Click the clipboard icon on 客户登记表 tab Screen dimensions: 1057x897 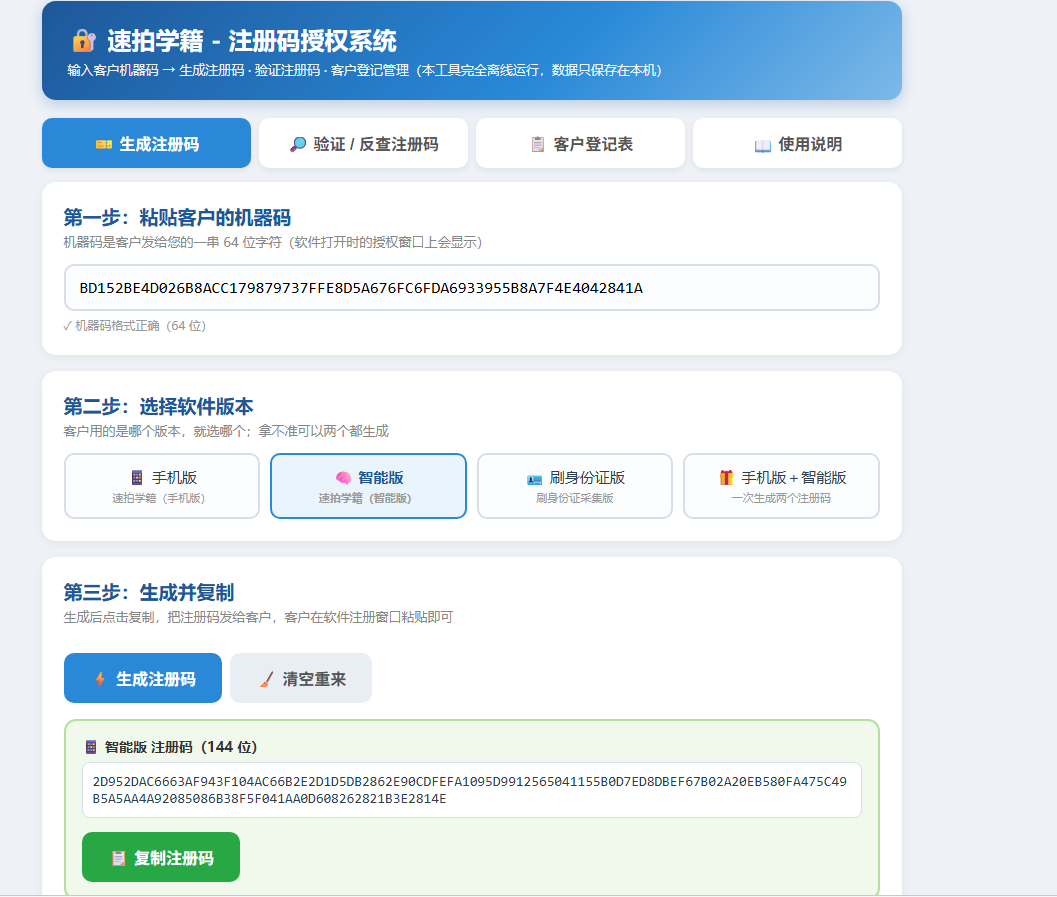537,144
